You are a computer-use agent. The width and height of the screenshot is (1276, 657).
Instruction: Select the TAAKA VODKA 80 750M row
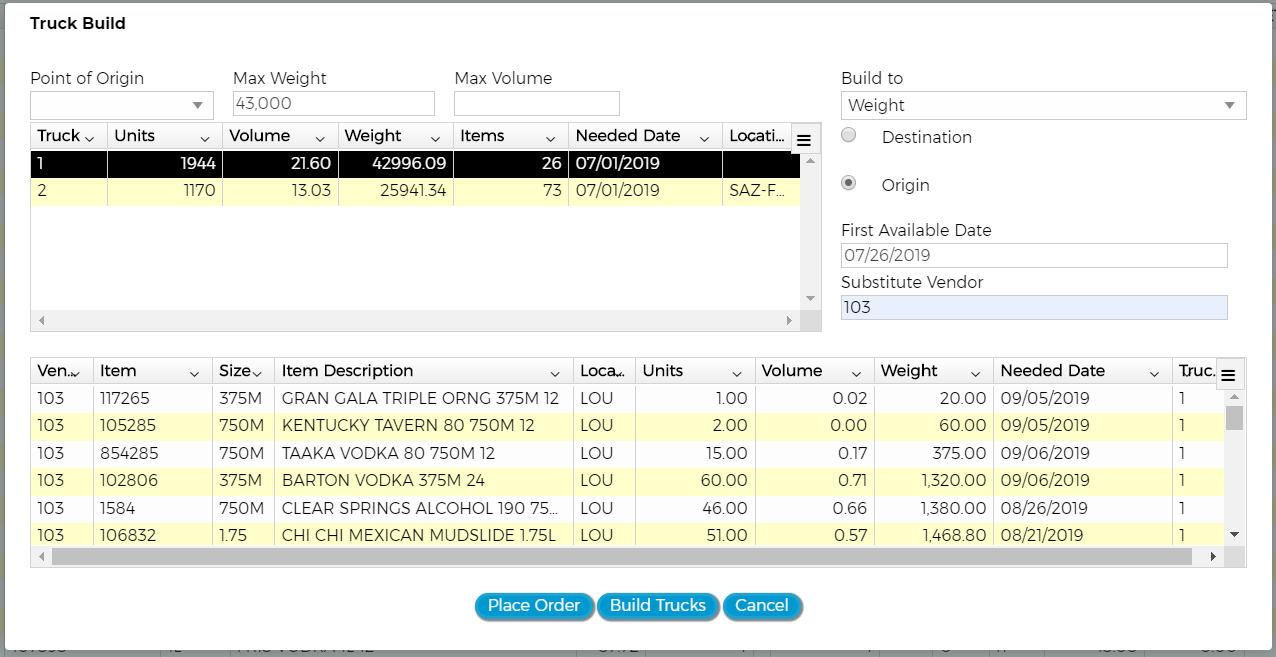click(400, 453)
